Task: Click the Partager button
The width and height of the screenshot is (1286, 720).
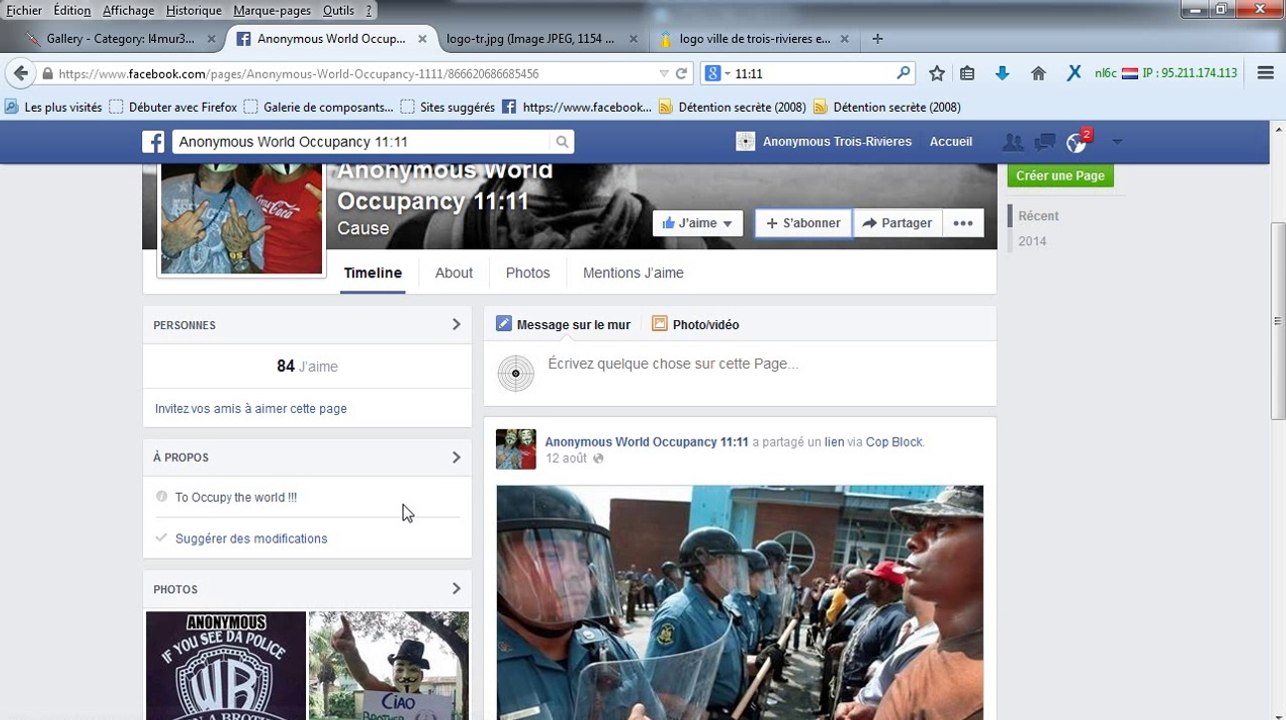Action: pos(897,223)
